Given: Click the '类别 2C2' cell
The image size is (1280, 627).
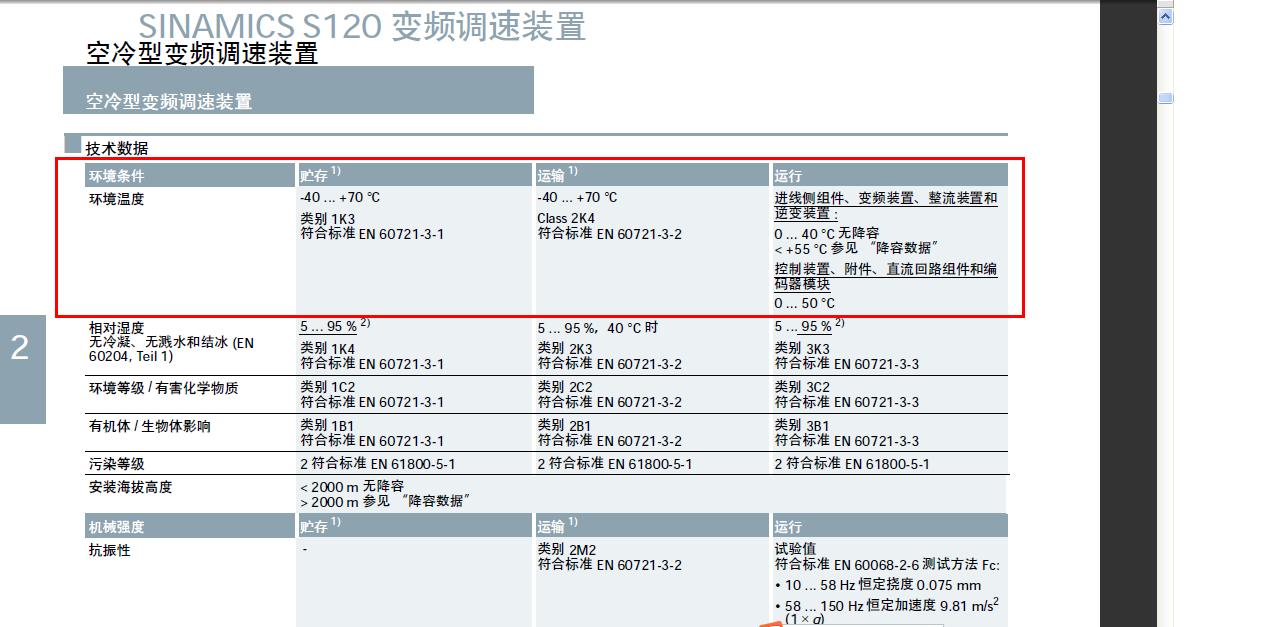Looking at the screenshot, I should (x=565, y=387).
